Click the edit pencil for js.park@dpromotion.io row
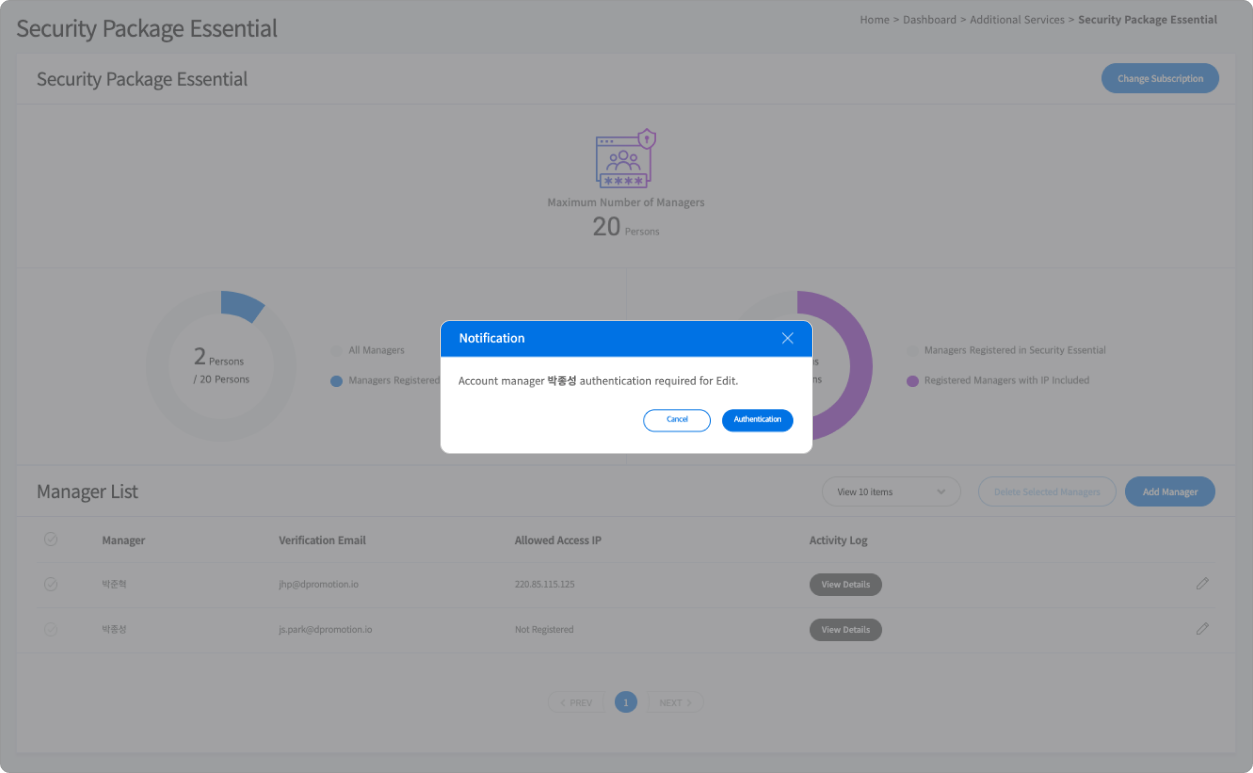The width and height of the screenshot is (1253, 773). click(1202, 629)
